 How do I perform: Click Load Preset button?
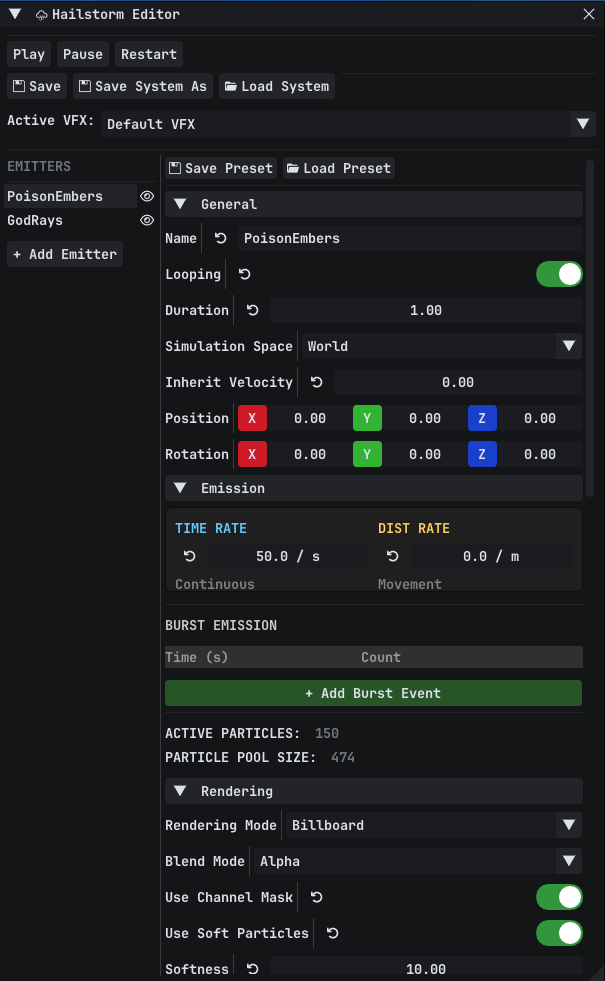tap(338, 168)
